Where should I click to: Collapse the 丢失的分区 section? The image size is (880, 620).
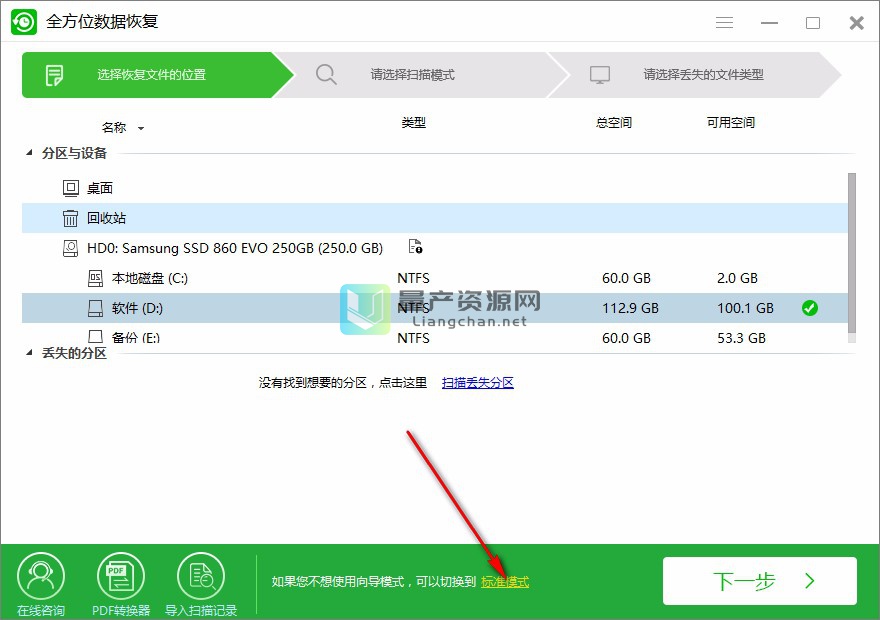29,352
